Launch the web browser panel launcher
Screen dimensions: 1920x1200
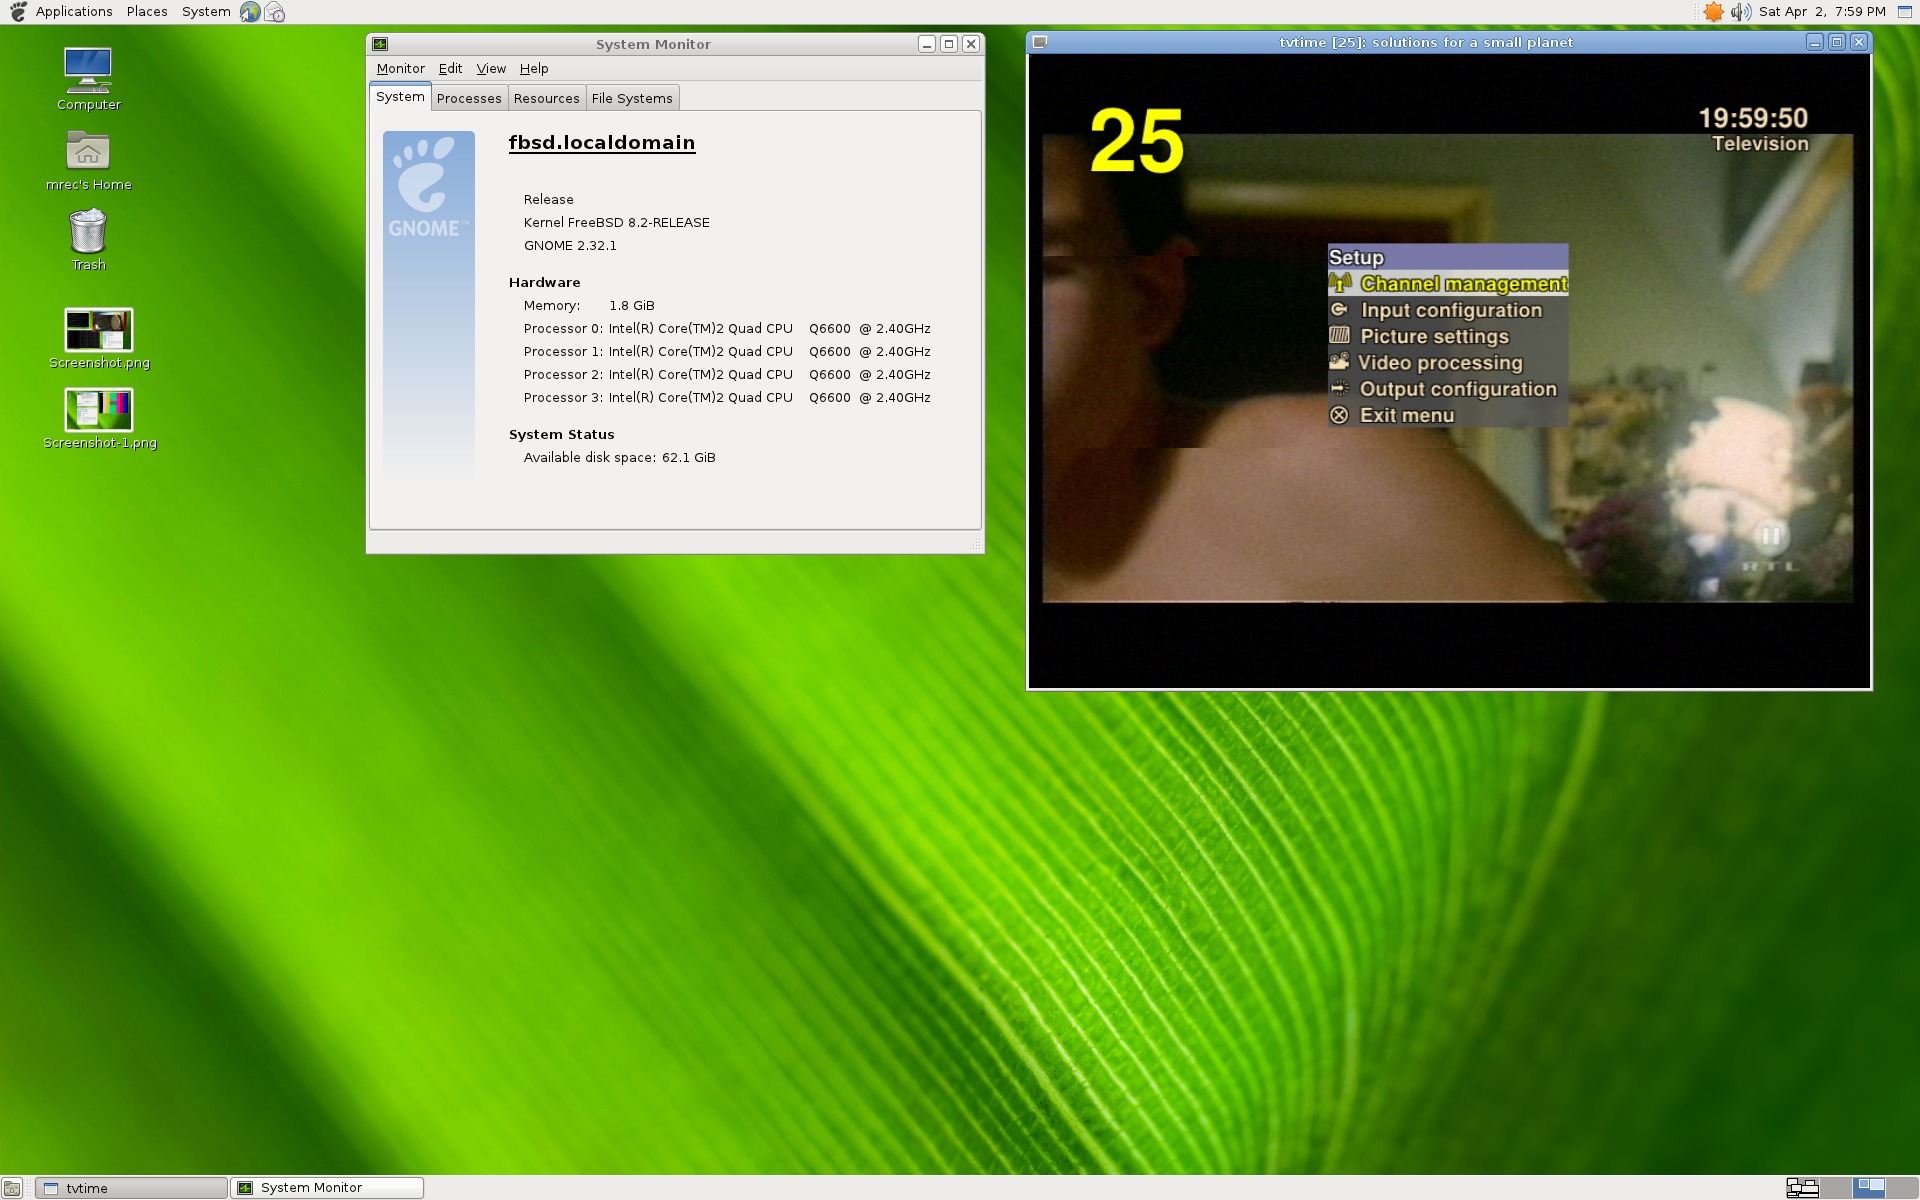[x=250, y=12]
